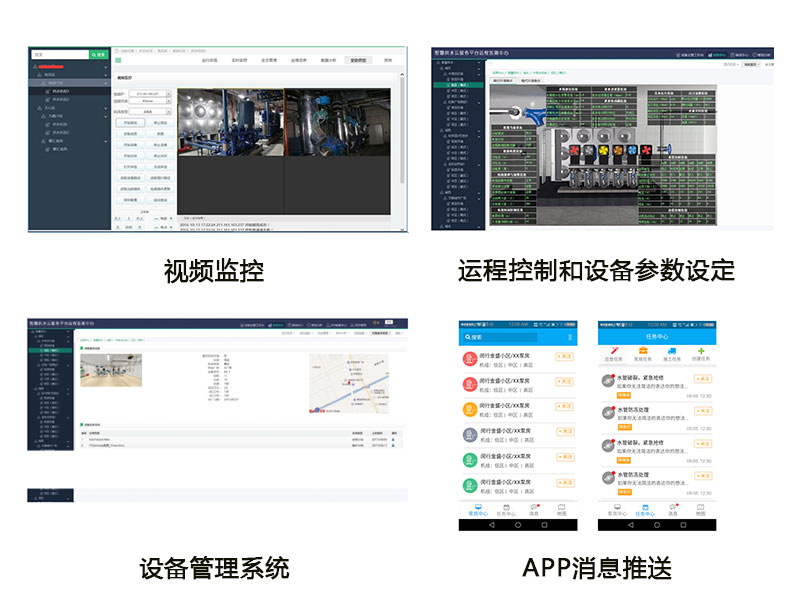
Task: Click the green search button in video monitoring sidebar
Action: click(x=99, y=55)
